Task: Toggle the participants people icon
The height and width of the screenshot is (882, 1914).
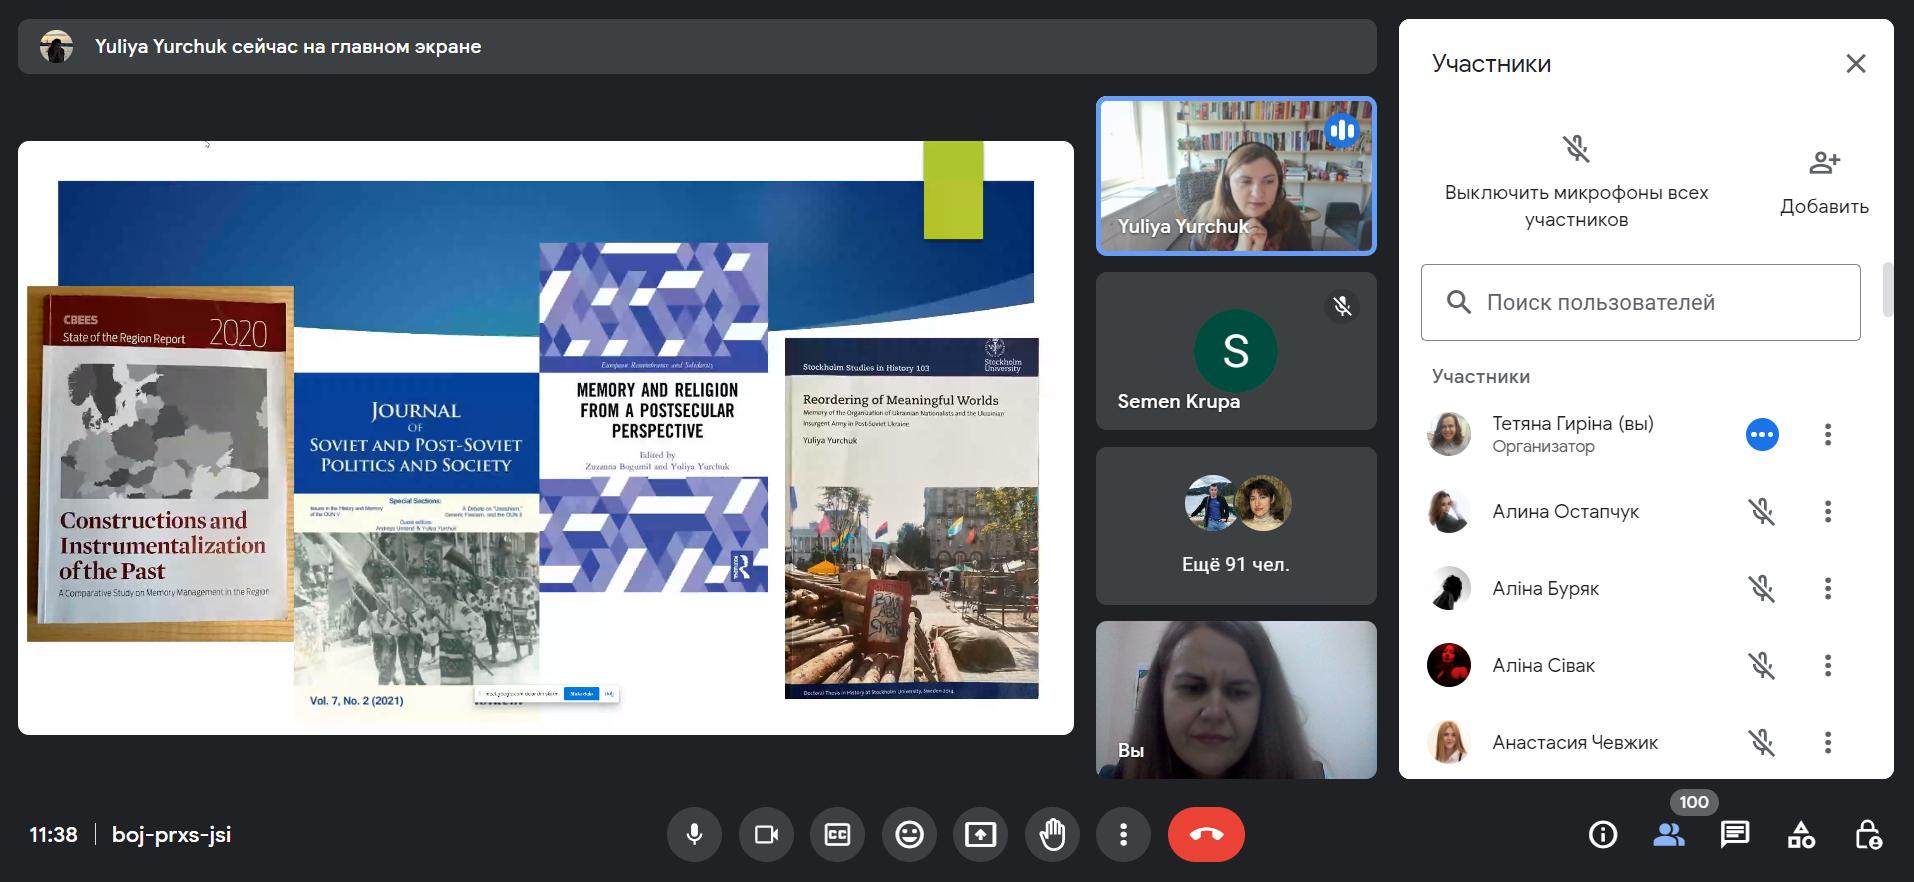Action: coord(1669,835)
